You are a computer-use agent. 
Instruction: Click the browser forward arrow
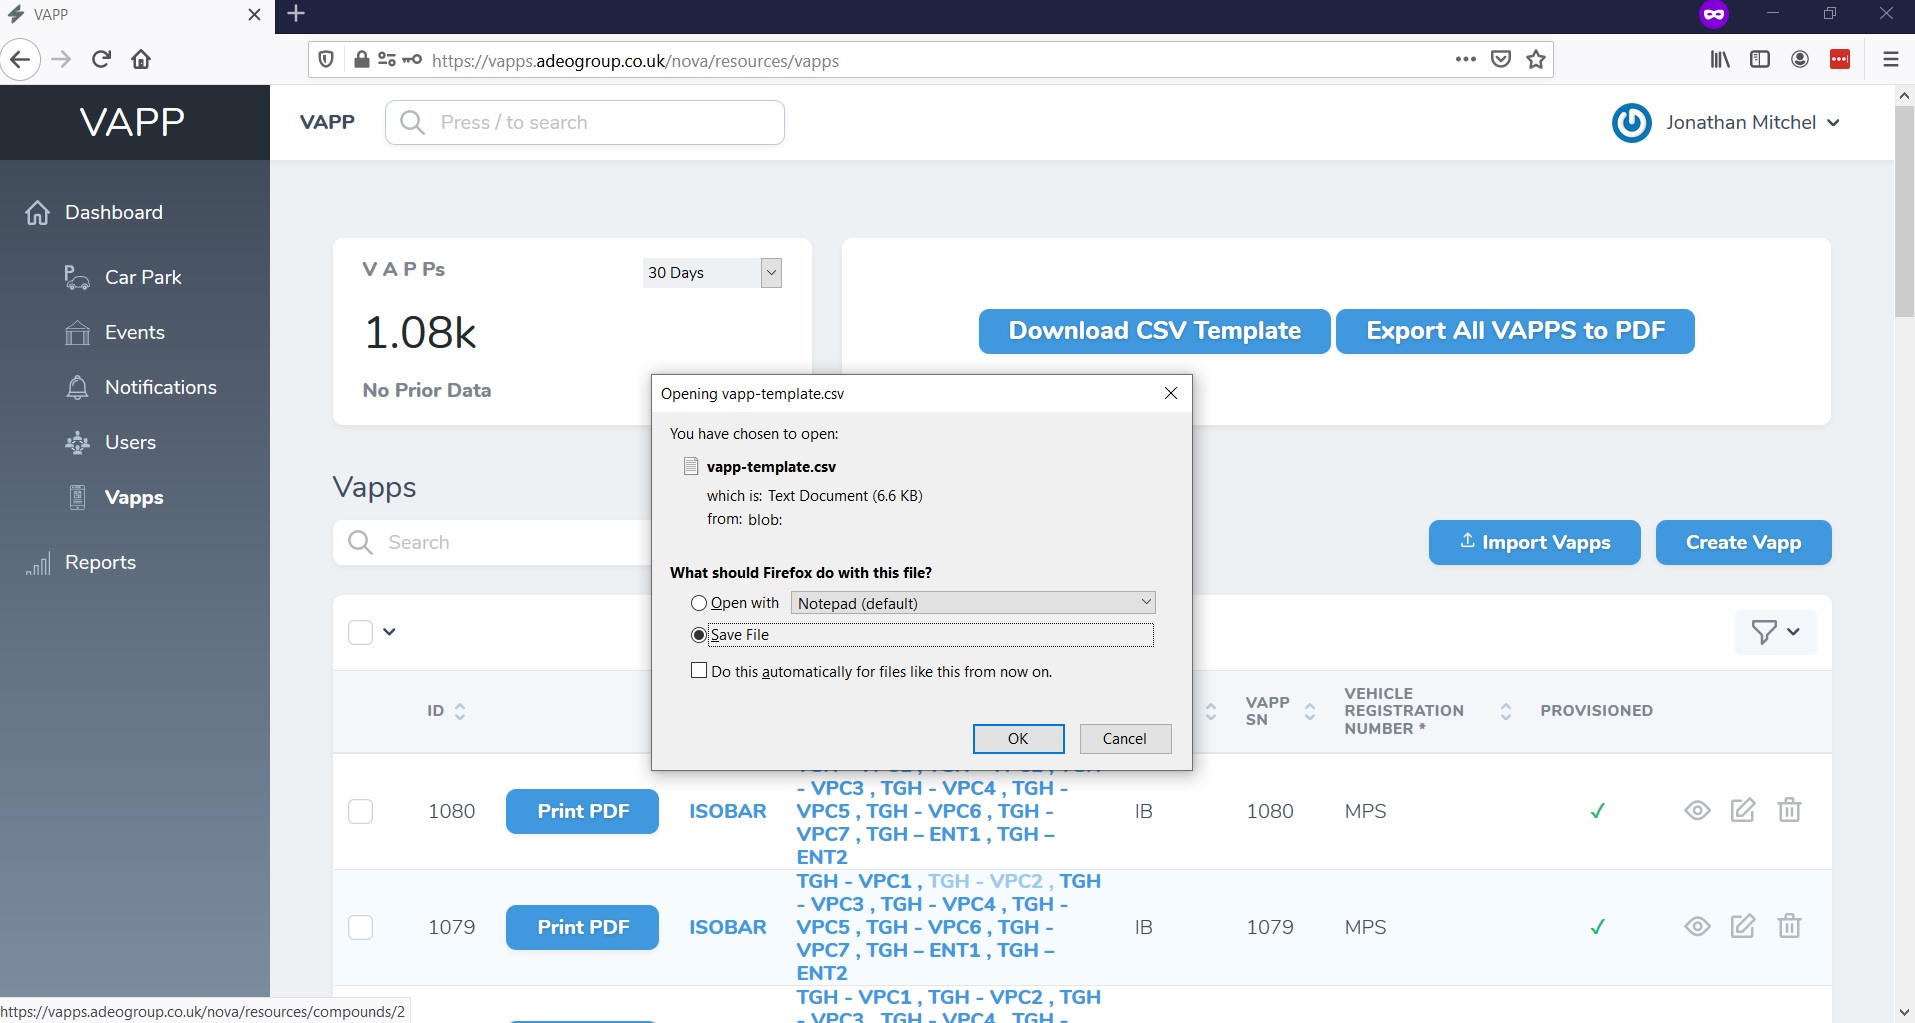pyautogui.click(x=61, y=59)
